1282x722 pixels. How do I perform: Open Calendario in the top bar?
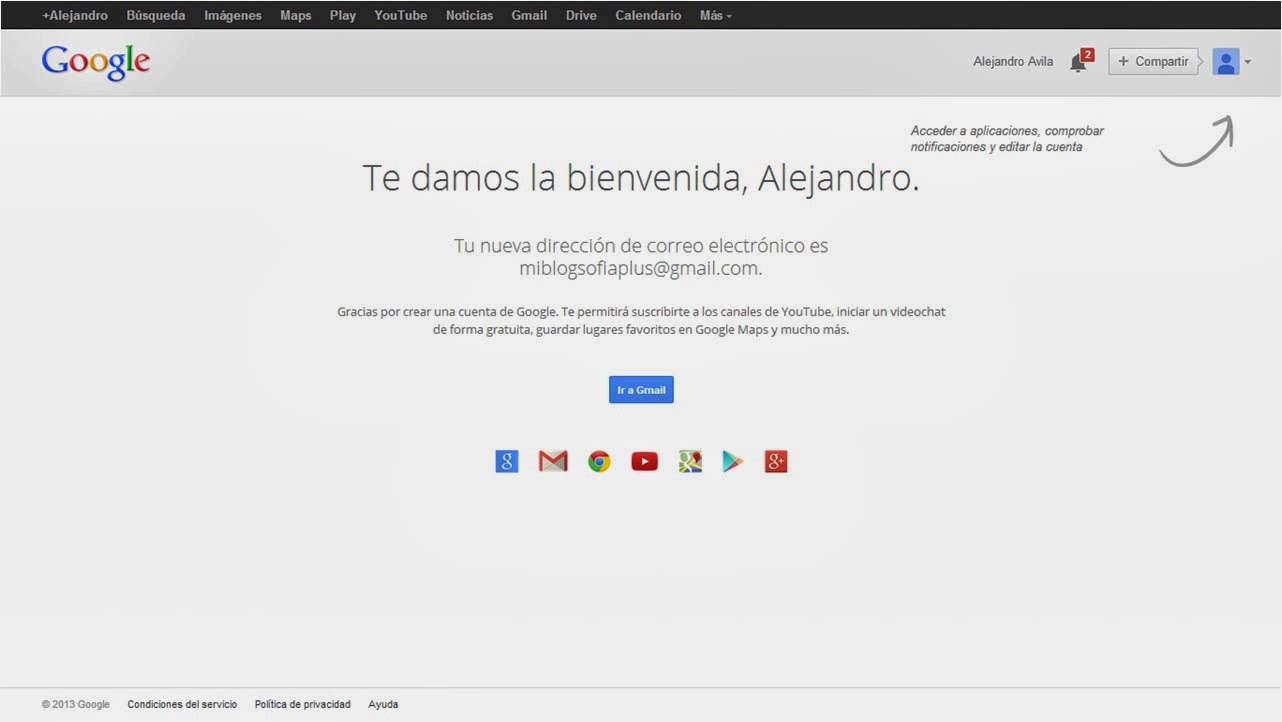tap(648, 16)
